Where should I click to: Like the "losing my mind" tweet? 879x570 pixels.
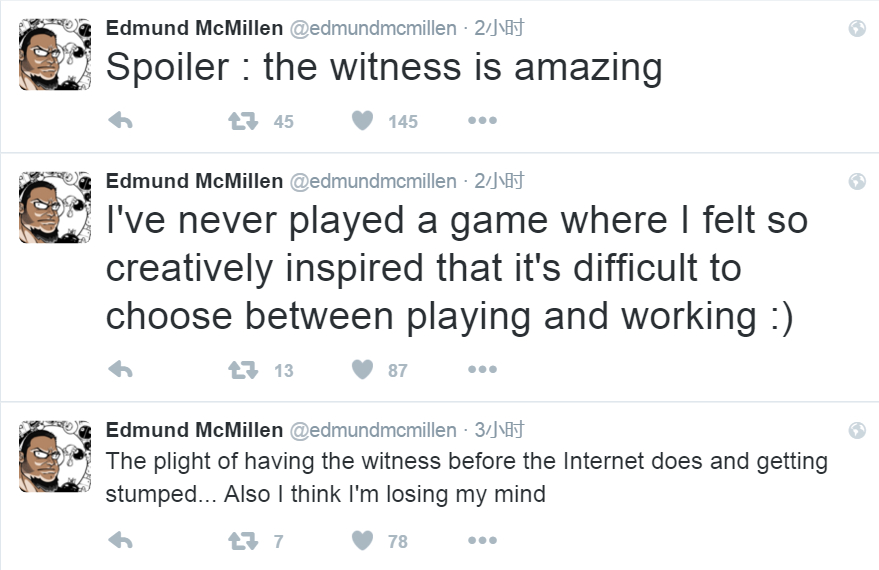click(x=363, y=541)
